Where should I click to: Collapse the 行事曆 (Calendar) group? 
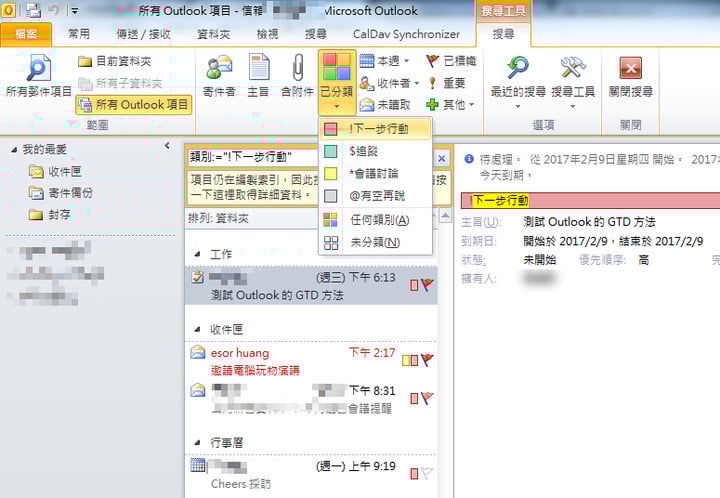[197, 442]
